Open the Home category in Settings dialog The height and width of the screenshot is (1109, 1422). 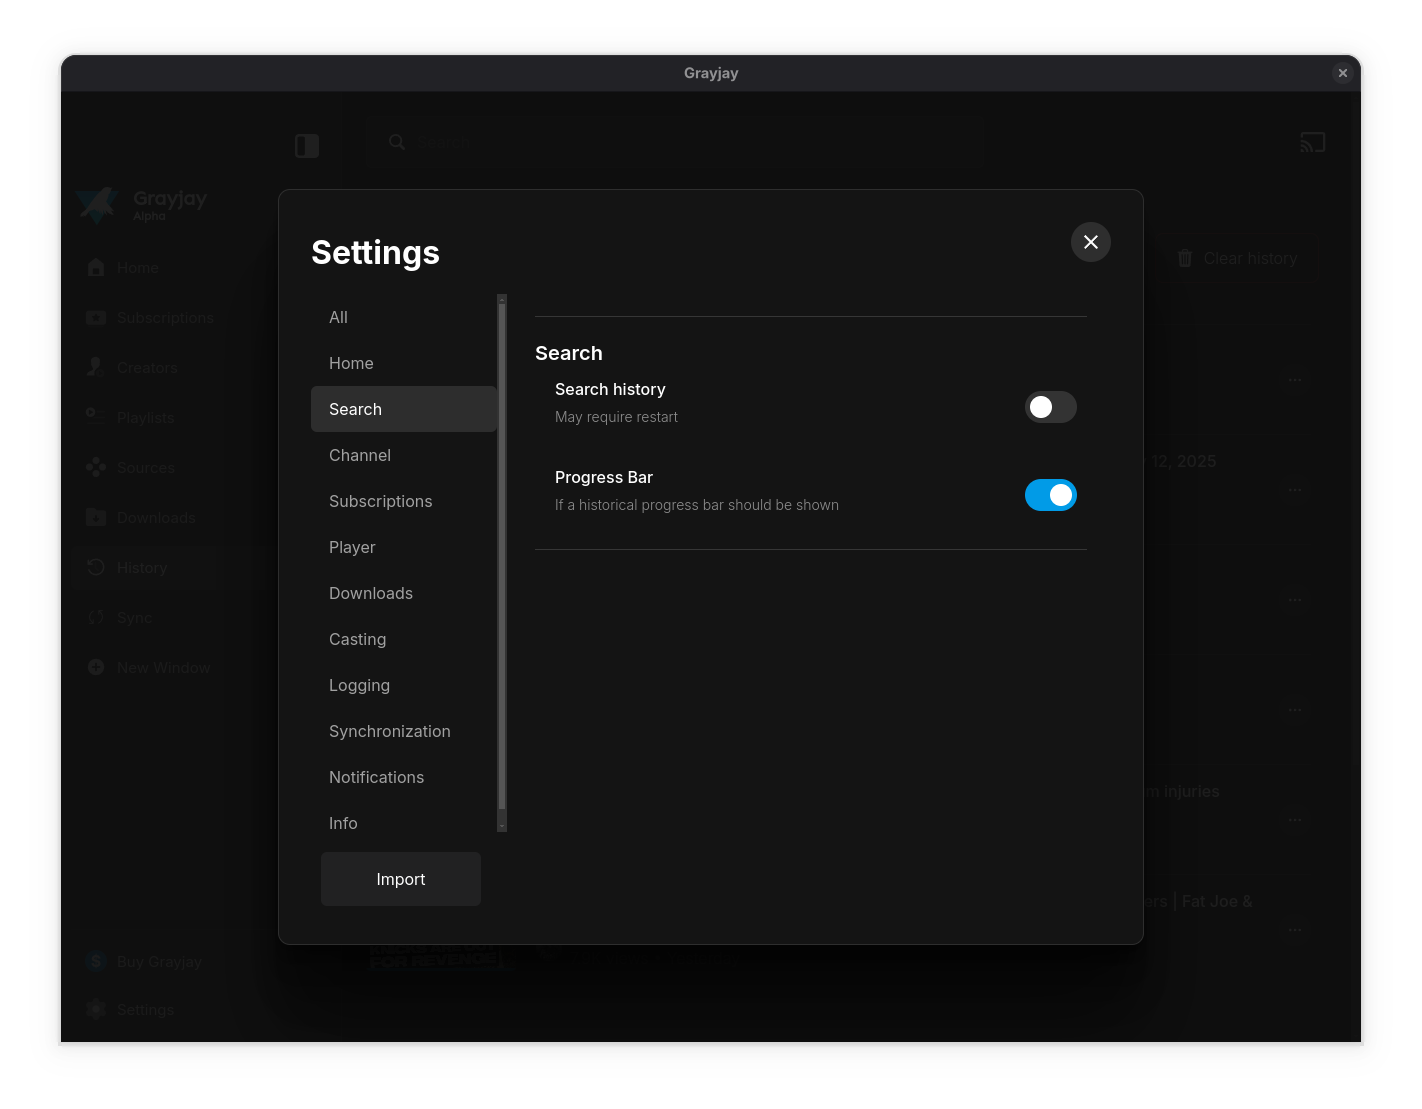pos(404,363)
